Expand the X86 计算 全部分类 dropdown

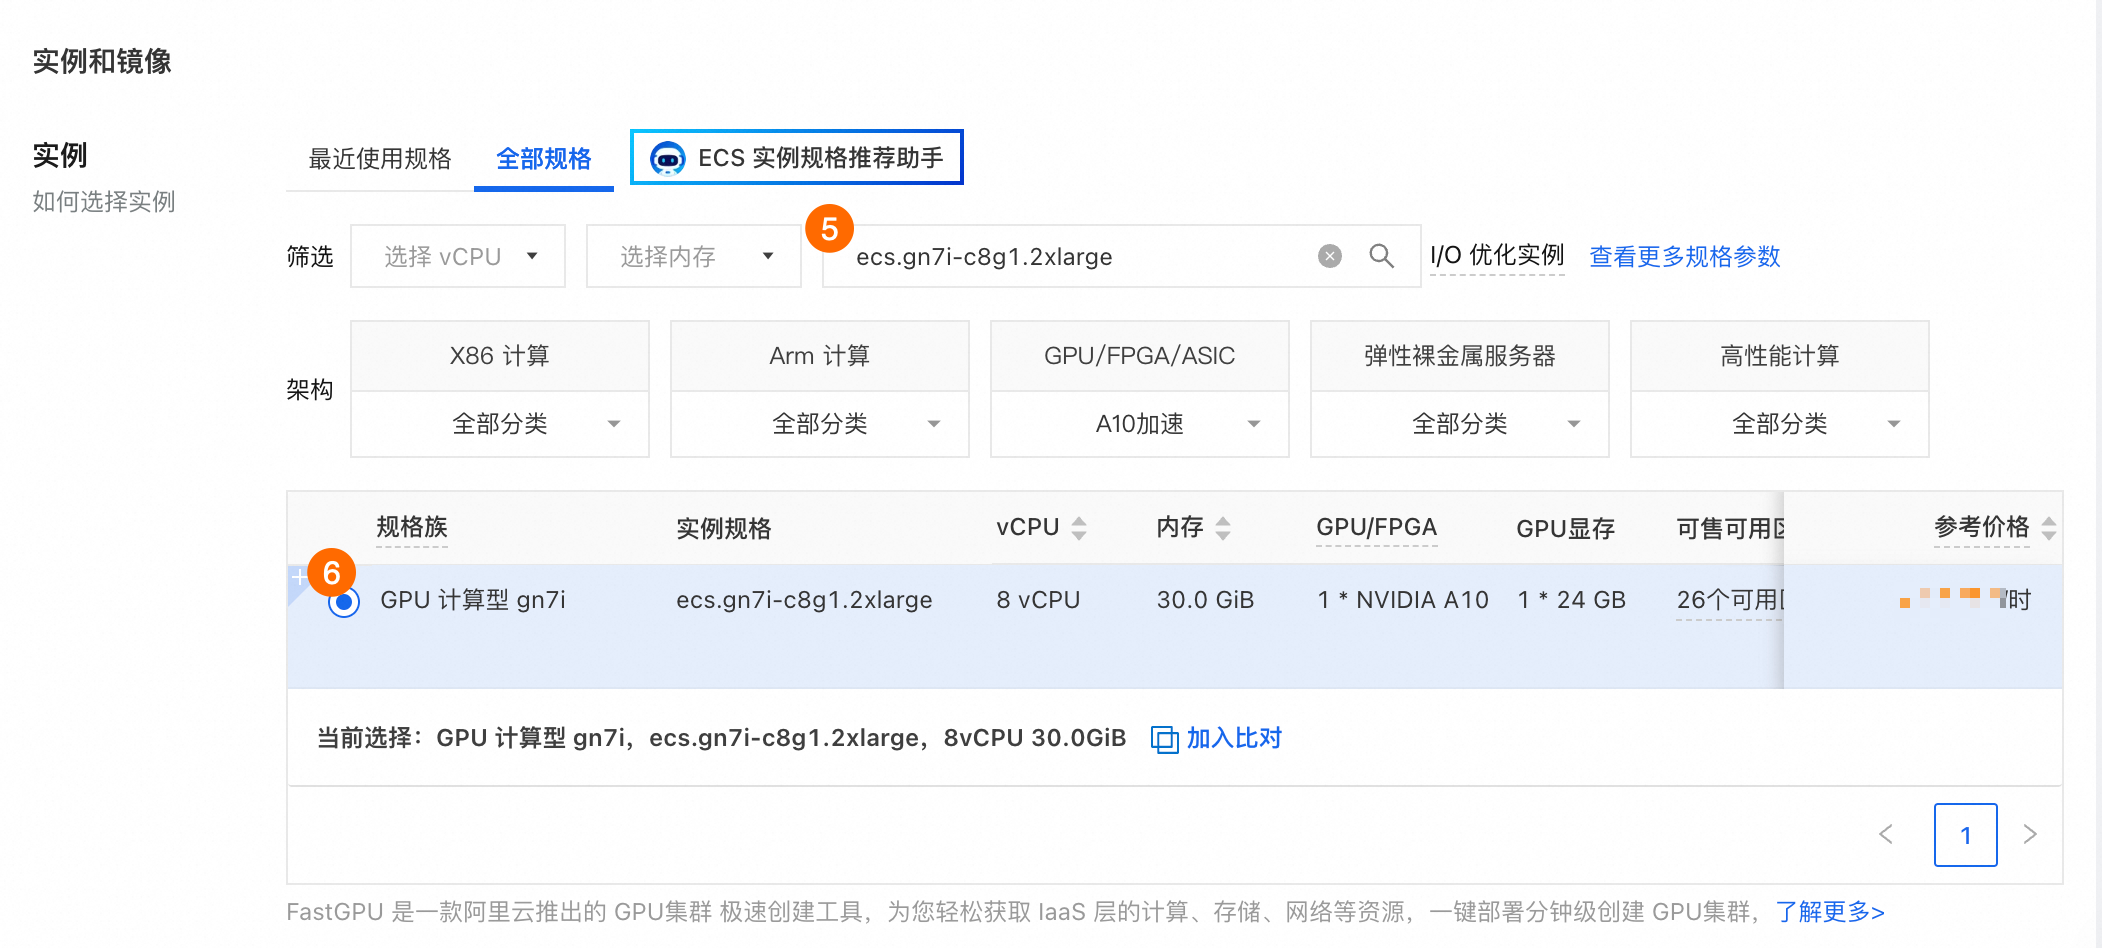coord(500,424)
